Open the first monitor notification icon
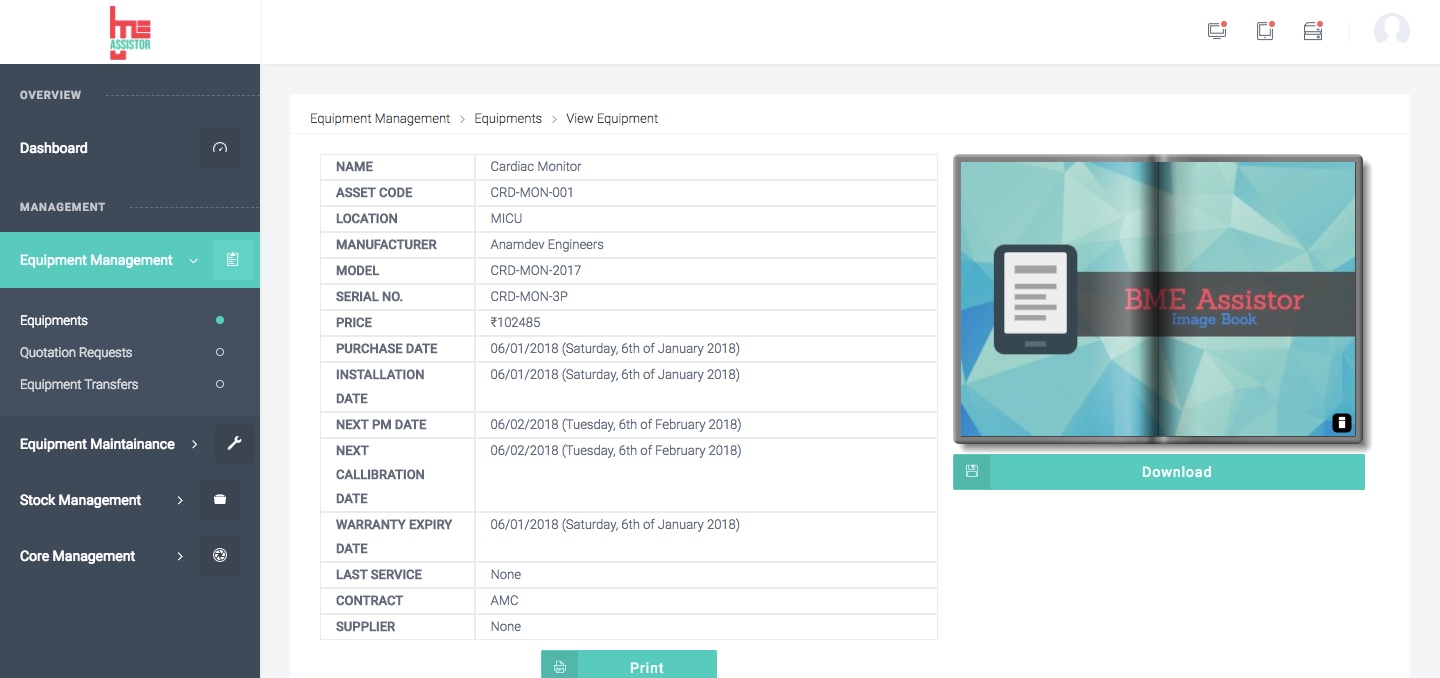The image size is (1440, 678). [x=1217, y=31]
